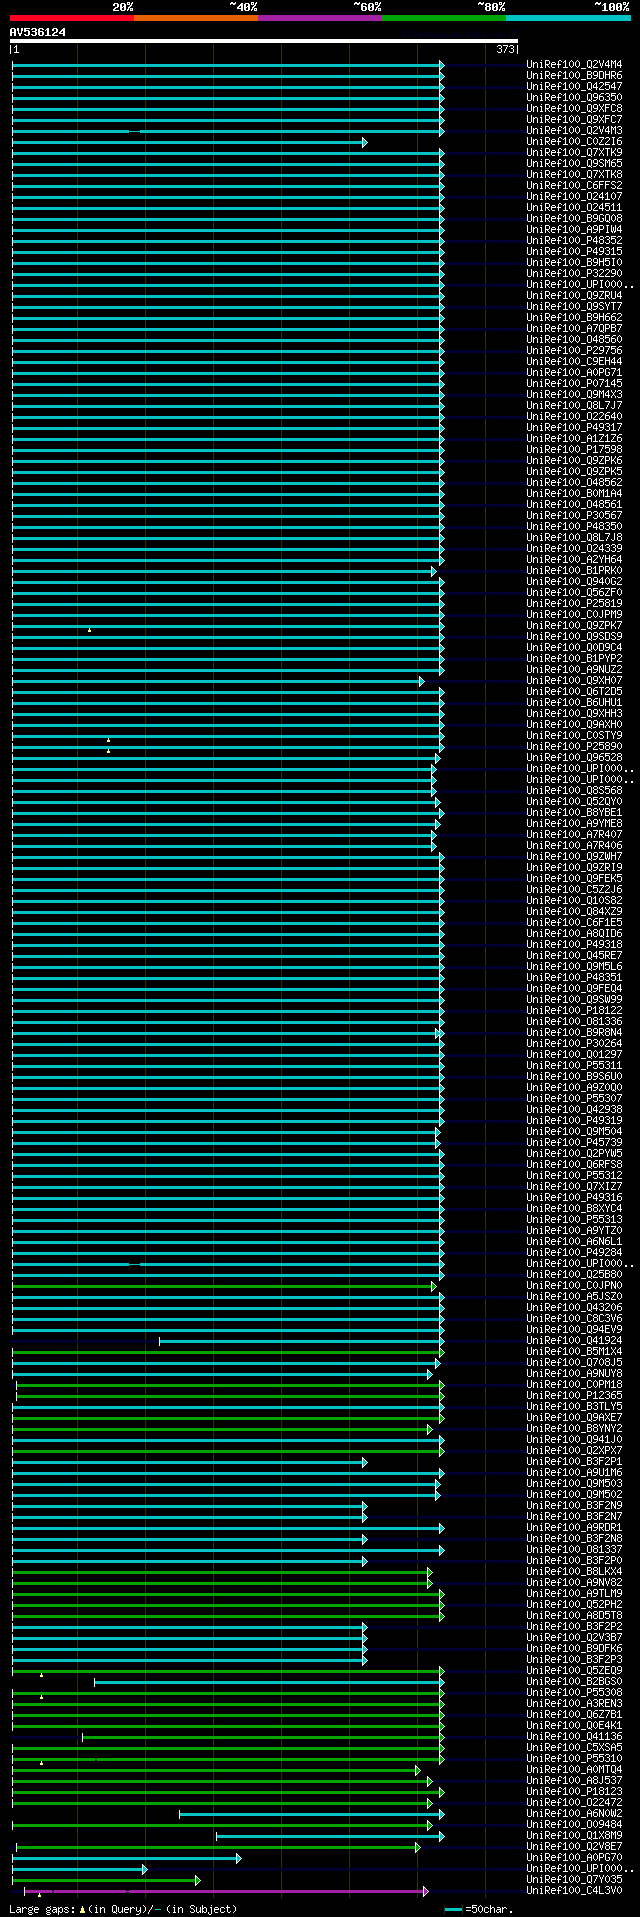Click the purple ~60% identity legend segment
This screenshot has height=1917, width=640.
click(320, 18)
